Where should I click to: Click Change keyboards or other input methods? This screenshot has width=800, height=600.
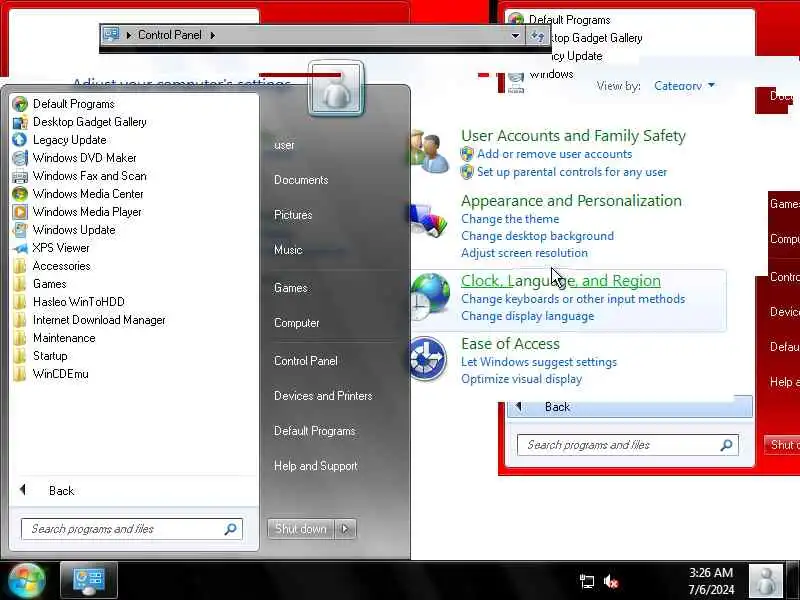[573, 299]
